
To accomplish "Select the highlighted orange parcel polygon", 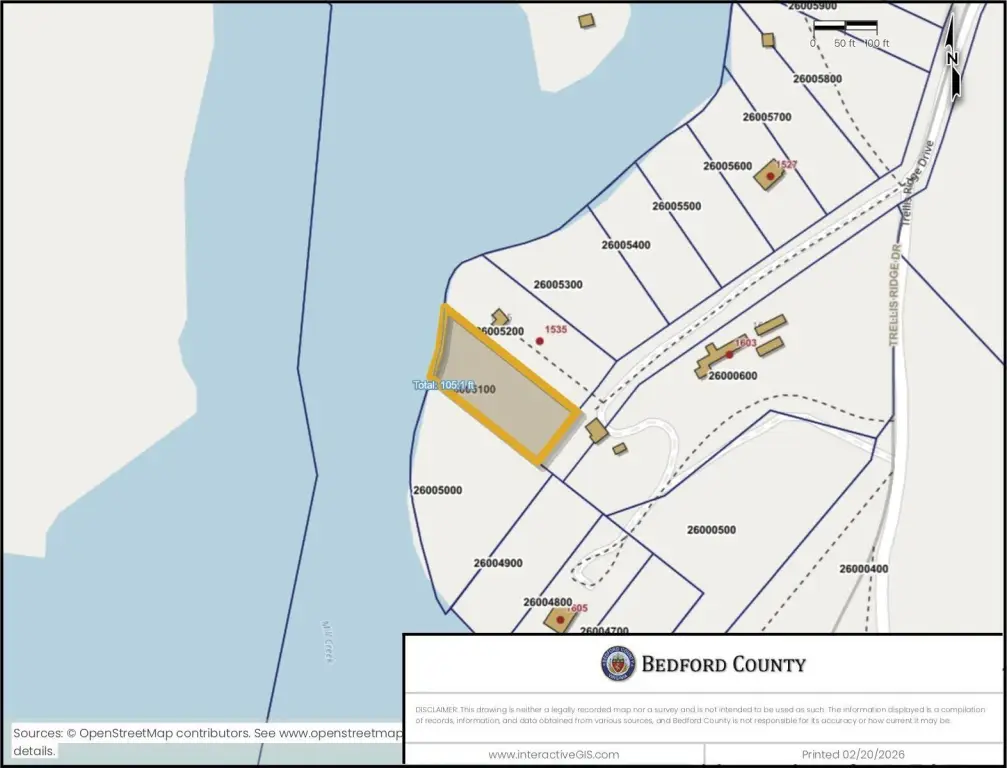I will click(504, 384).
